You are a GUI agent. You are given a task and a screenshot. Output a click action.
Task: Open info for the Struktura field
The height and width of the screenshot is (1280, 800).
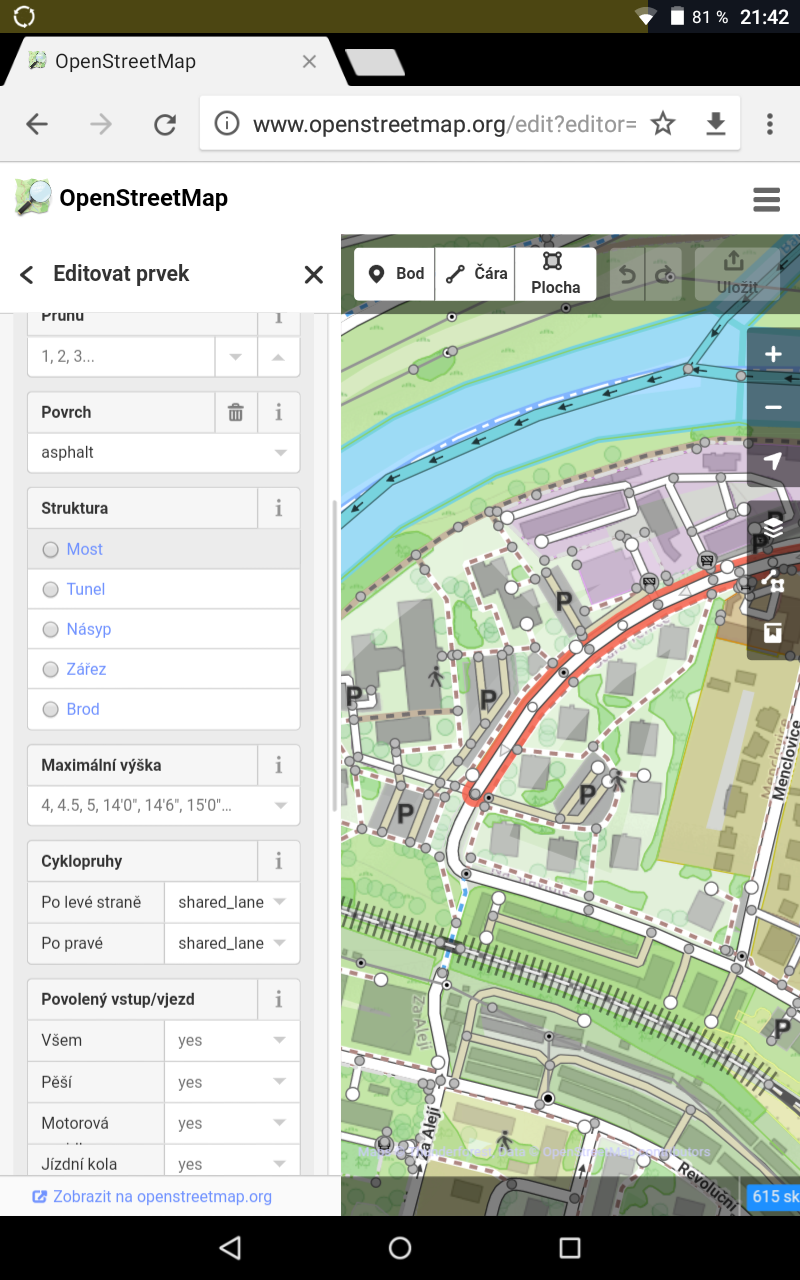(279, 508)
